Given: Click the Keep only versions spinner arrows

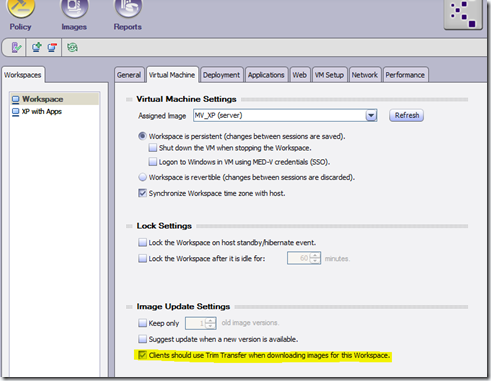Looking at the screenshot, I should tap(210, 323).
